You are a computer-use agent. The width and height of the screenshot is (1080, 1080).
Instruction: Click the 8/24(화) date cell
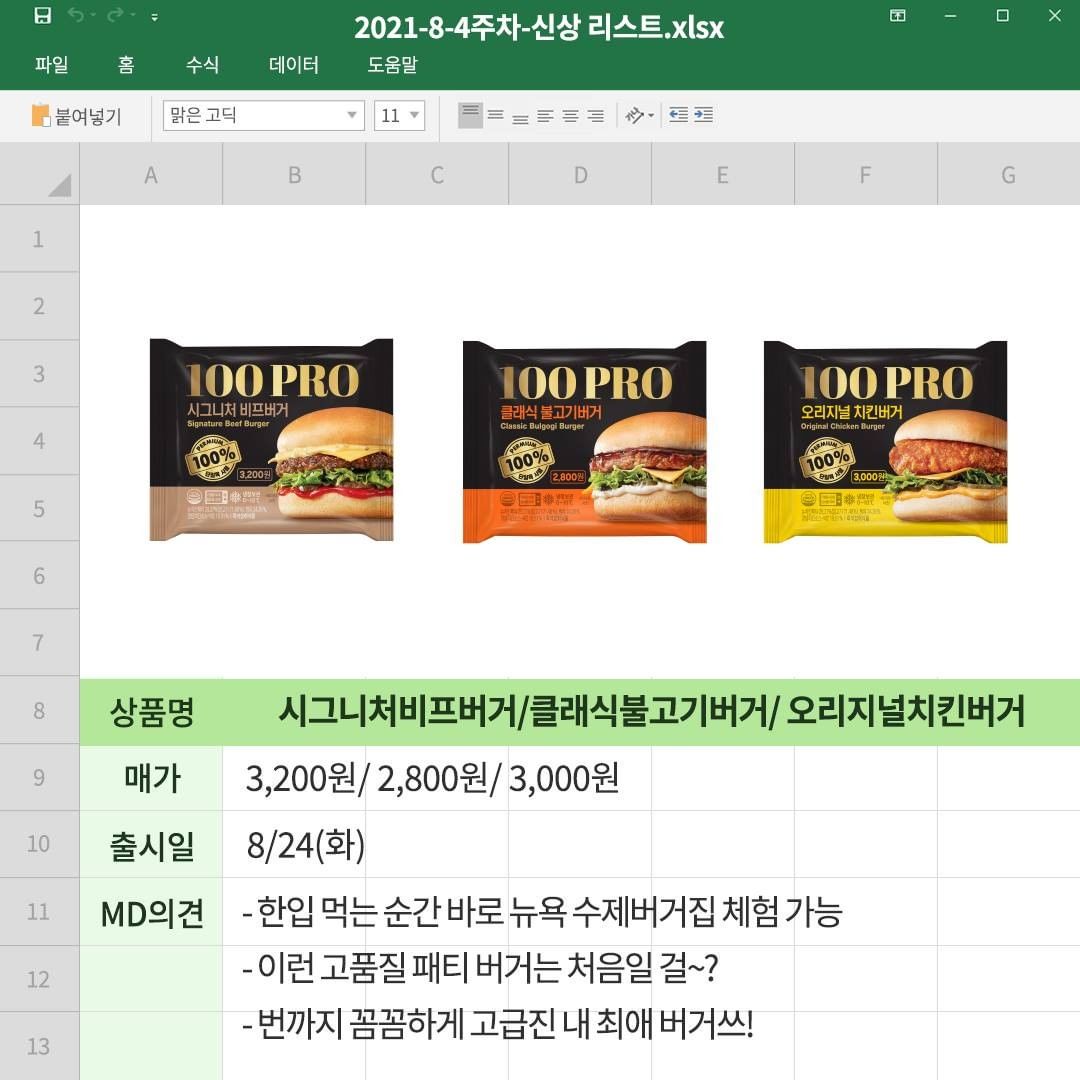point(306,845)
